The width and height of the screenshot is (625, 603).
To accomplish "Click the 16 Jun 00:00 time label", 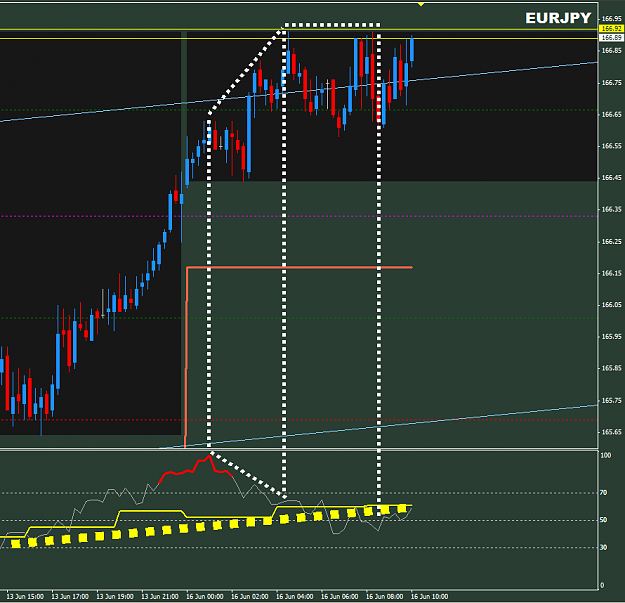I will 204,596.
